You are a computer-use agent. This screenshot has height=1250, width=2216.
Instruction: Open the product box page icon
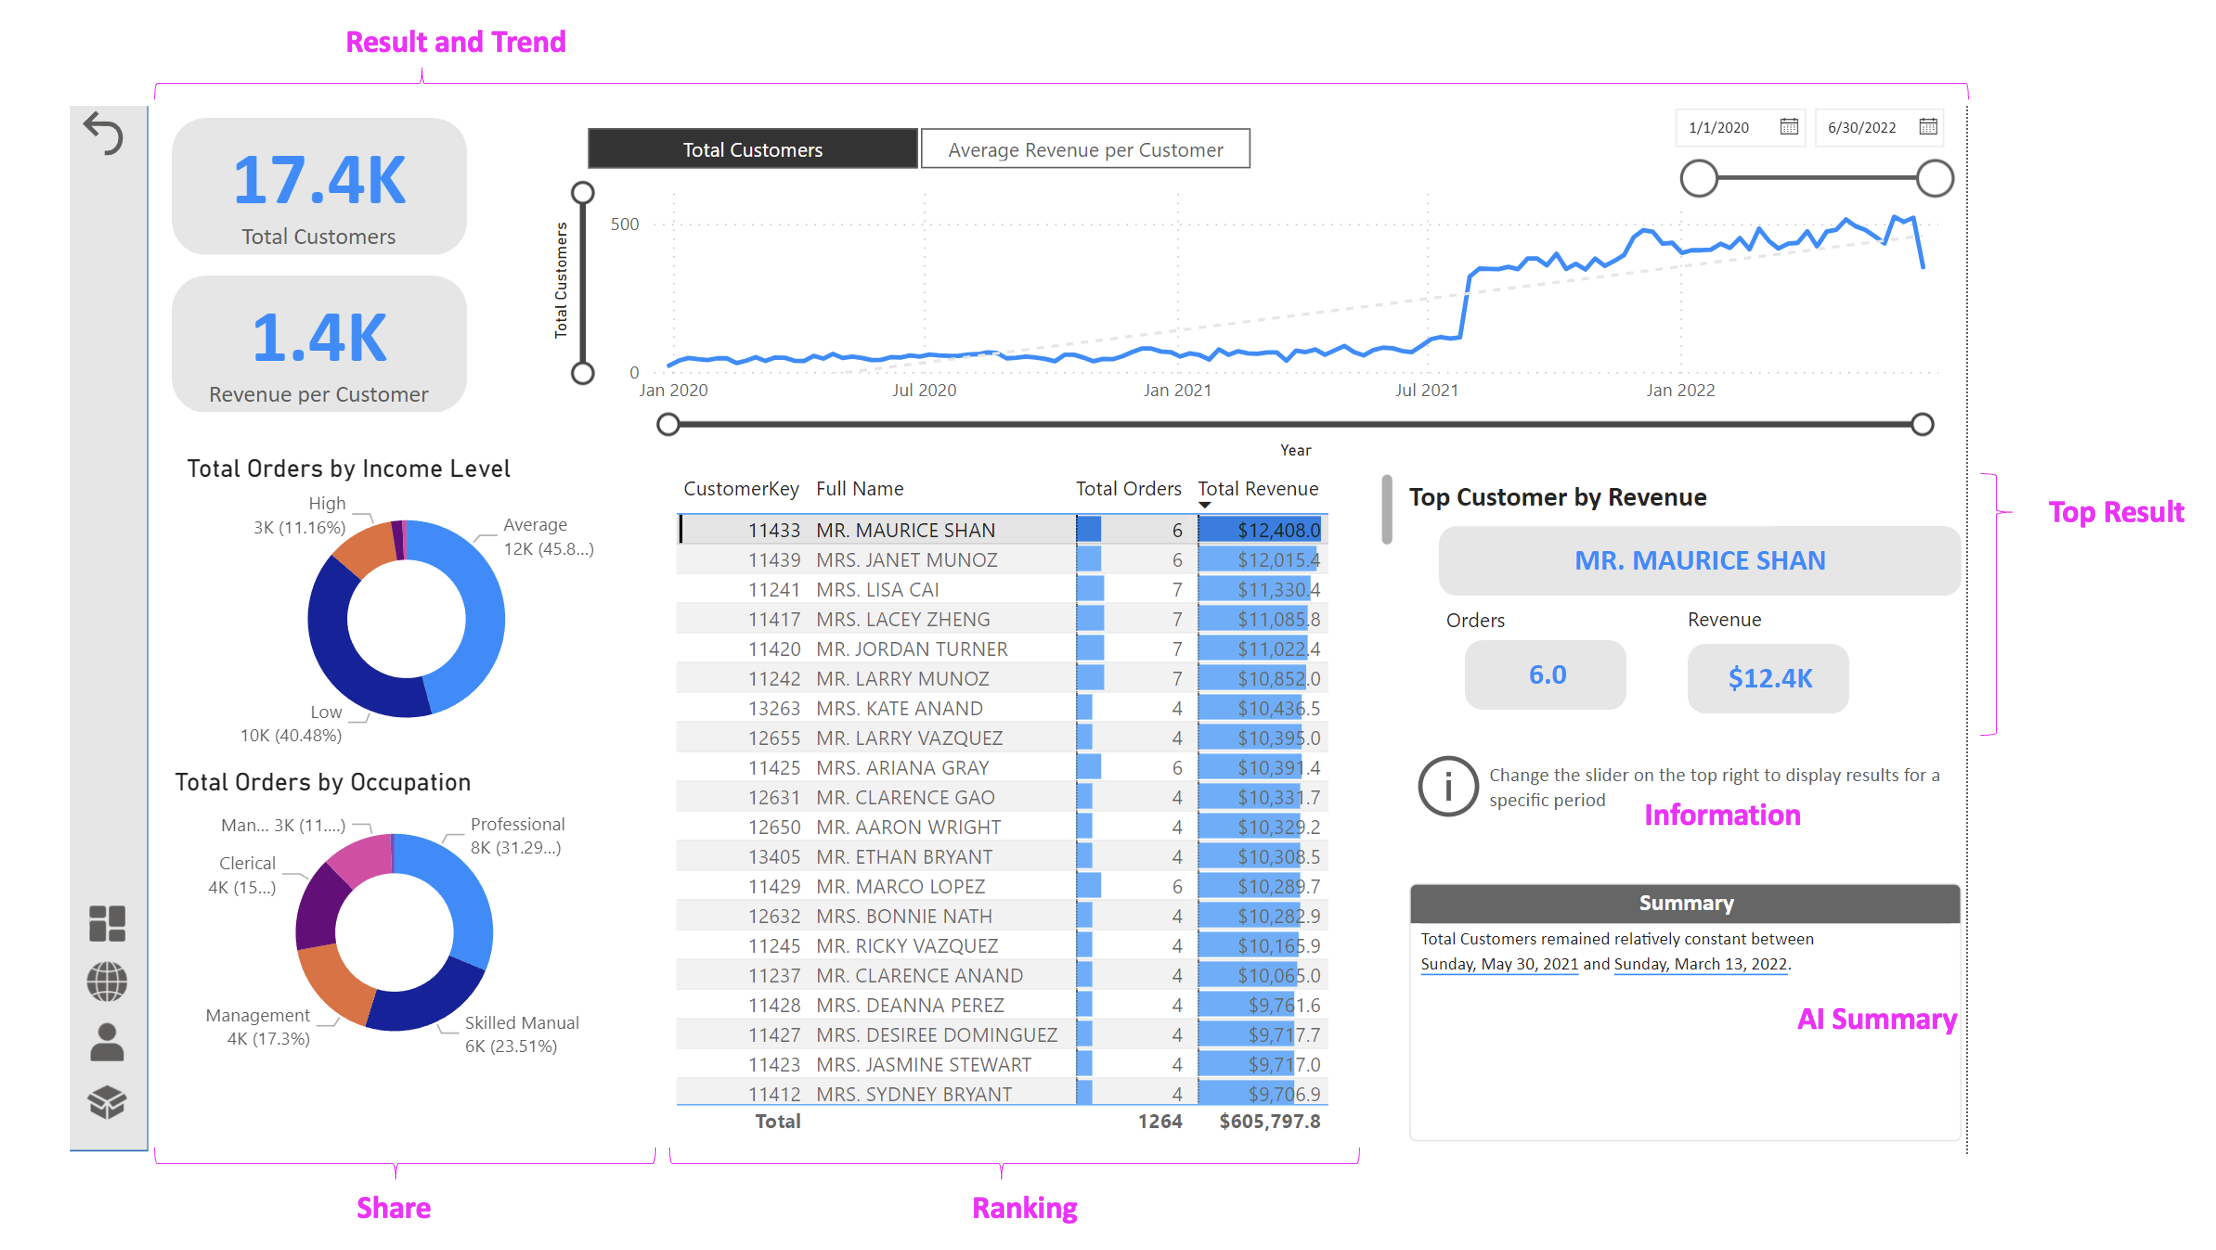tap(107, 1102)
